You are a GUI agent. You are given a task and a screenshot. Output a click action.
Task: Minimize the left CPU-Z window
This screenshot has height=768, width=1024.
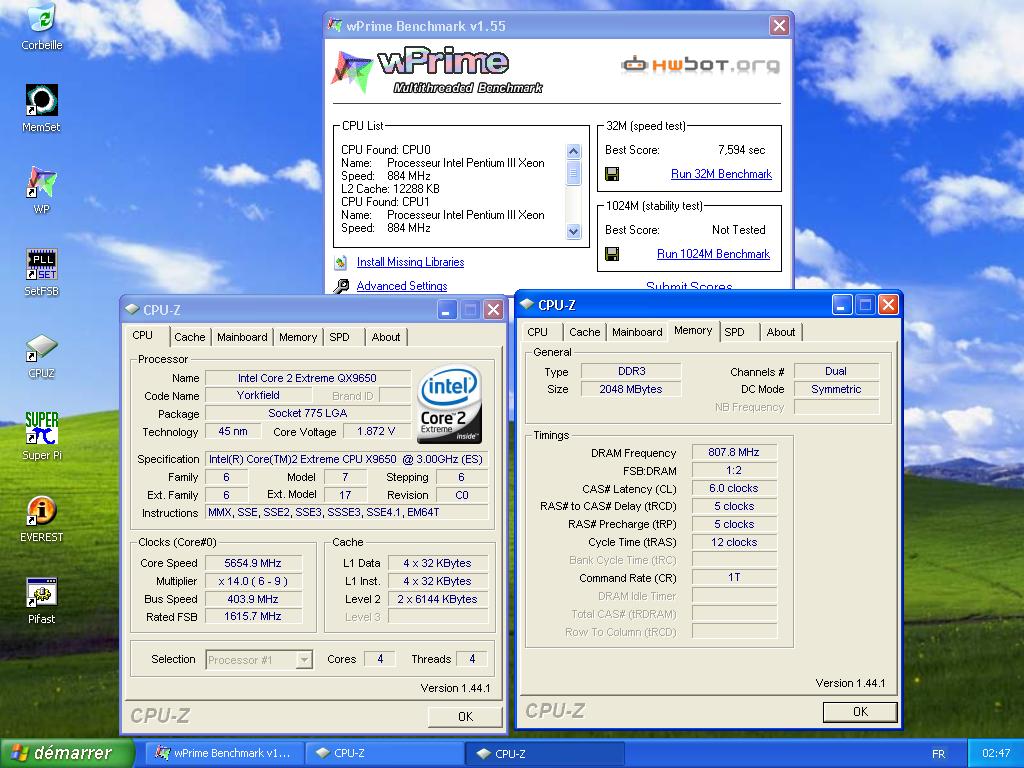click(x=447, y=310)
